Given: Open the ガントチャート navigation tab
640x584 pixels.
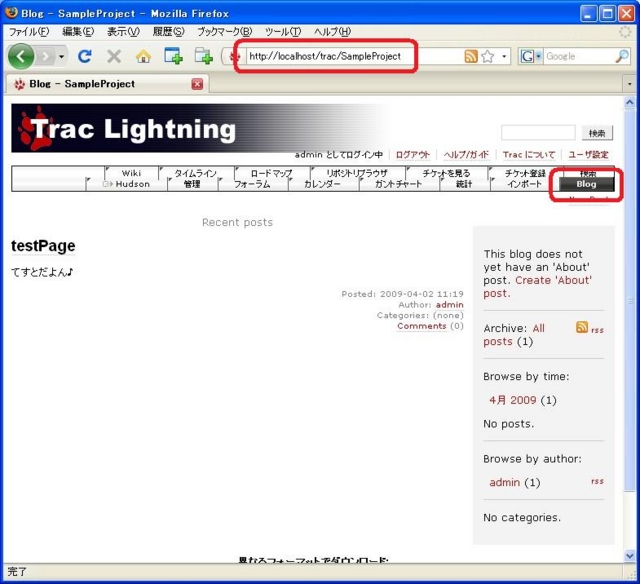Looking at the screenshot, I should click(x=399, y=184).
